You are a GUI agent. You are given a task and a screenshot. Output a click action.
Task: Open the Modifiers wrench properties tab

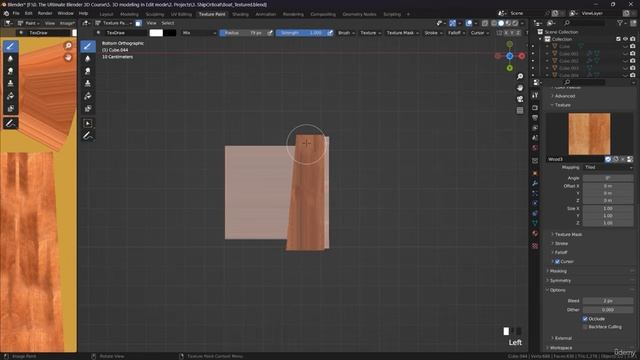[535, 184]
